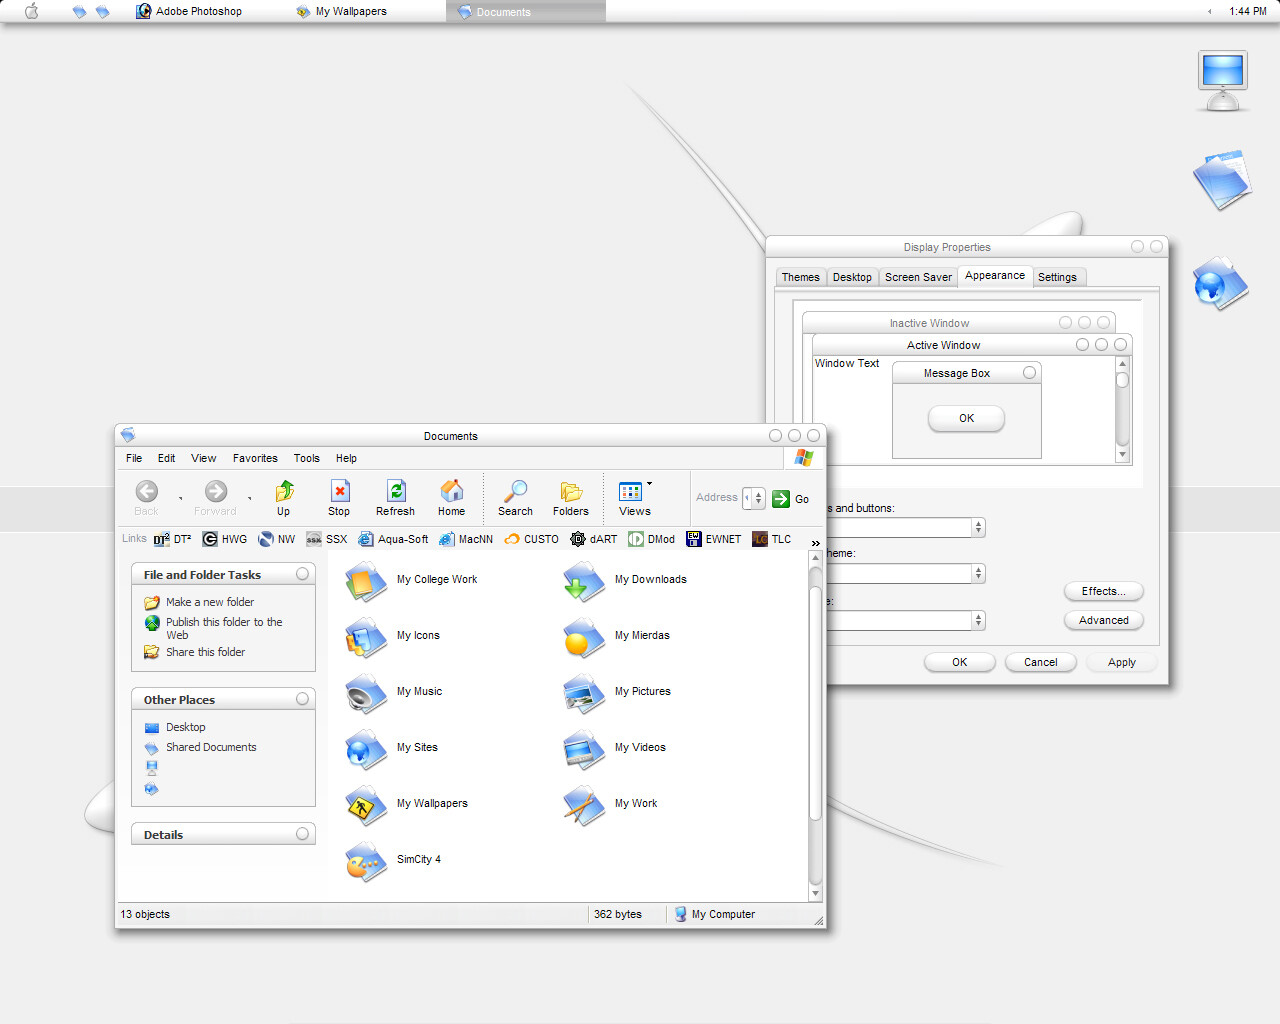Open the SimCity 4 folder icon
Viewport: 1280px width, 1024px height.
tap(366, 860)
